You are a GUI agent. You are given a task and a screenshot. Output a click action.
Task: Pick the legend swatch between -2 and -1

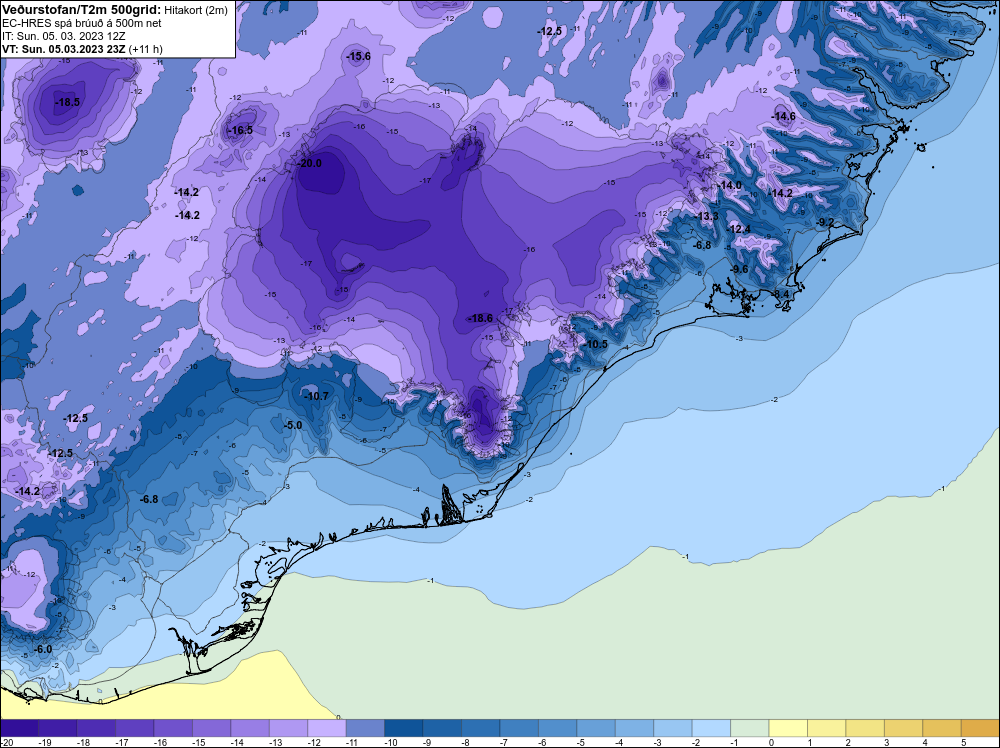point(711,728)
